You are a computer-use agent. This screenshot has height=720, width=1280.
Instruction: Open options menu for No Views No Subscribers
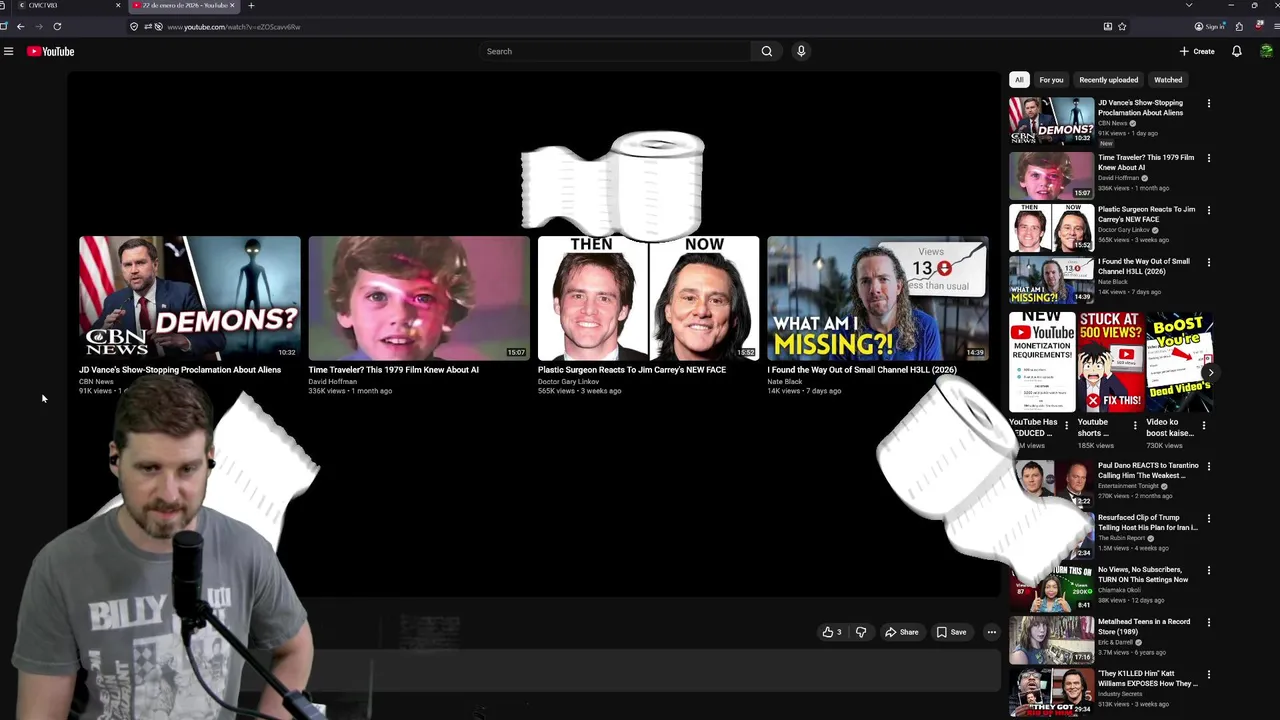point(1209,570)
